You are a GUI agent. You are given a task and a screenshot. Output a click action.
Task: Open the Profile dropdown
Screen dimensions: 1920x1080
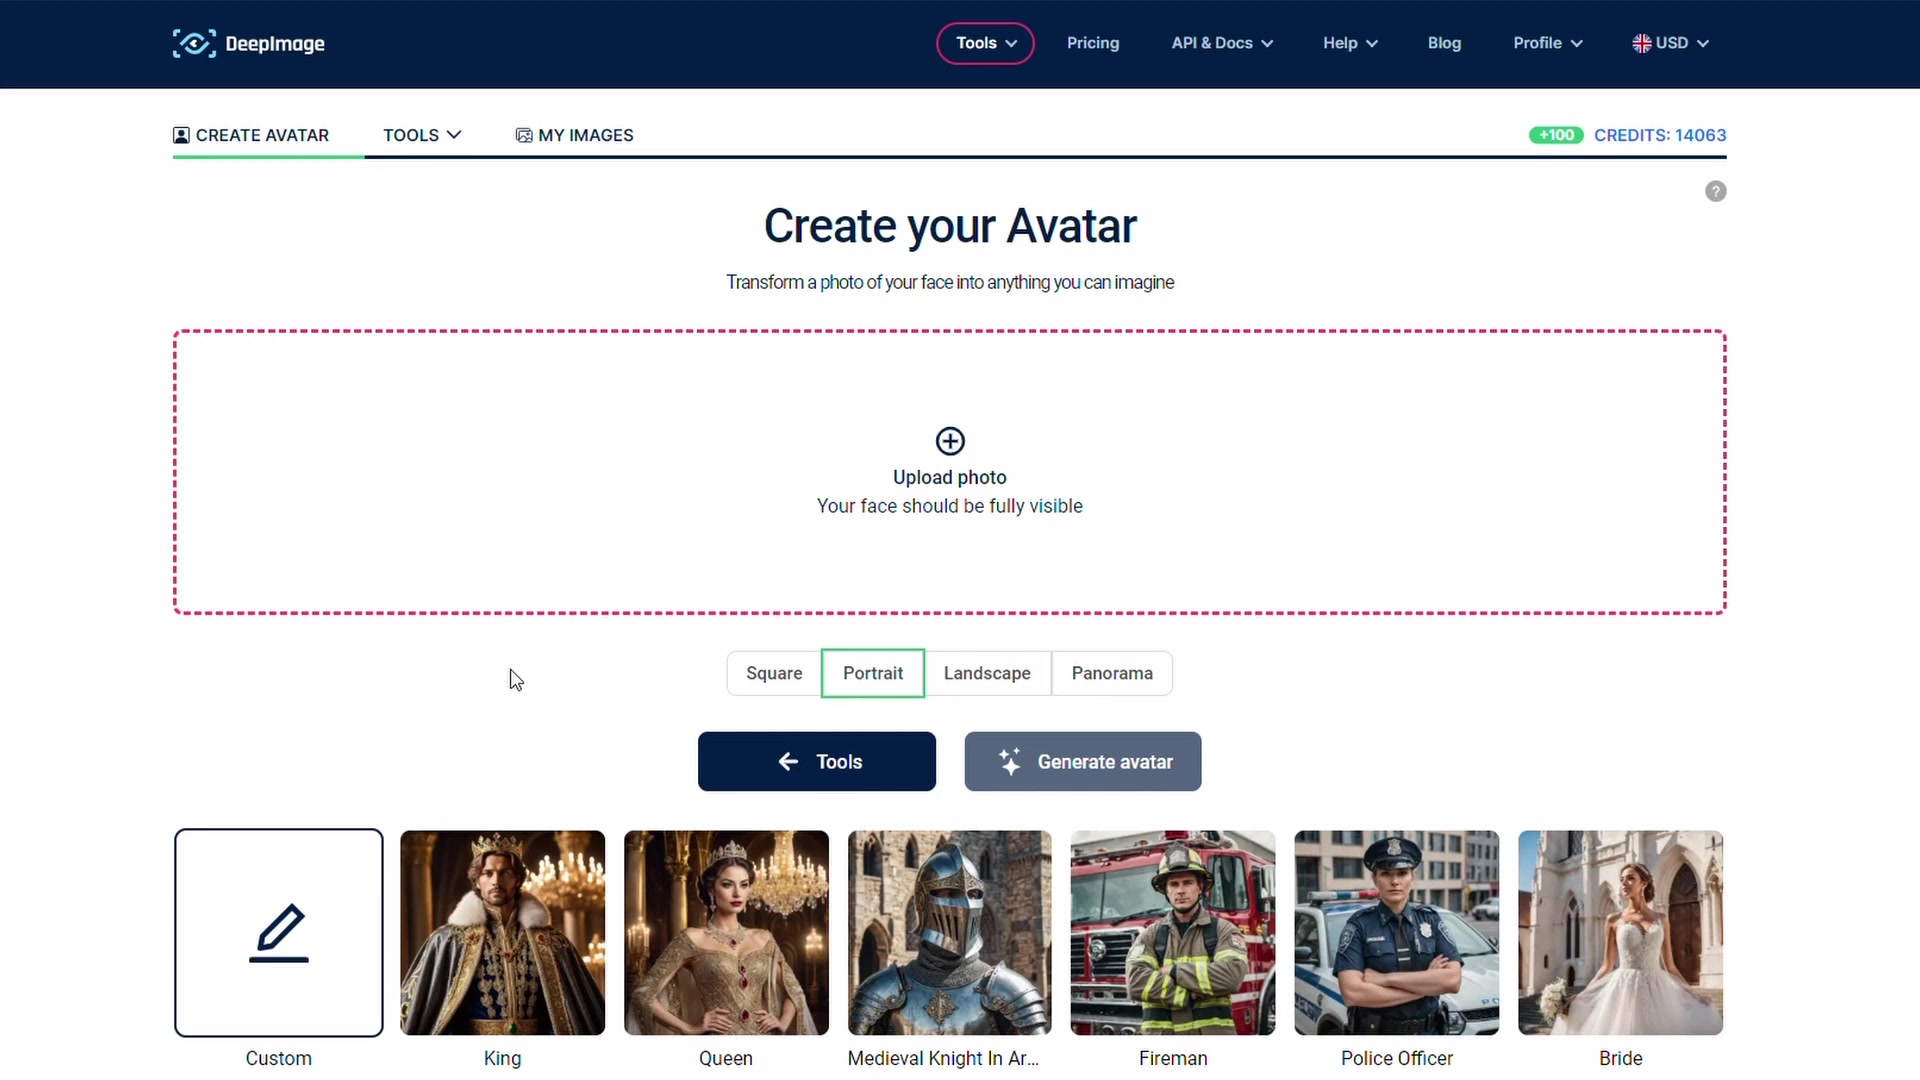[1547, 43]
